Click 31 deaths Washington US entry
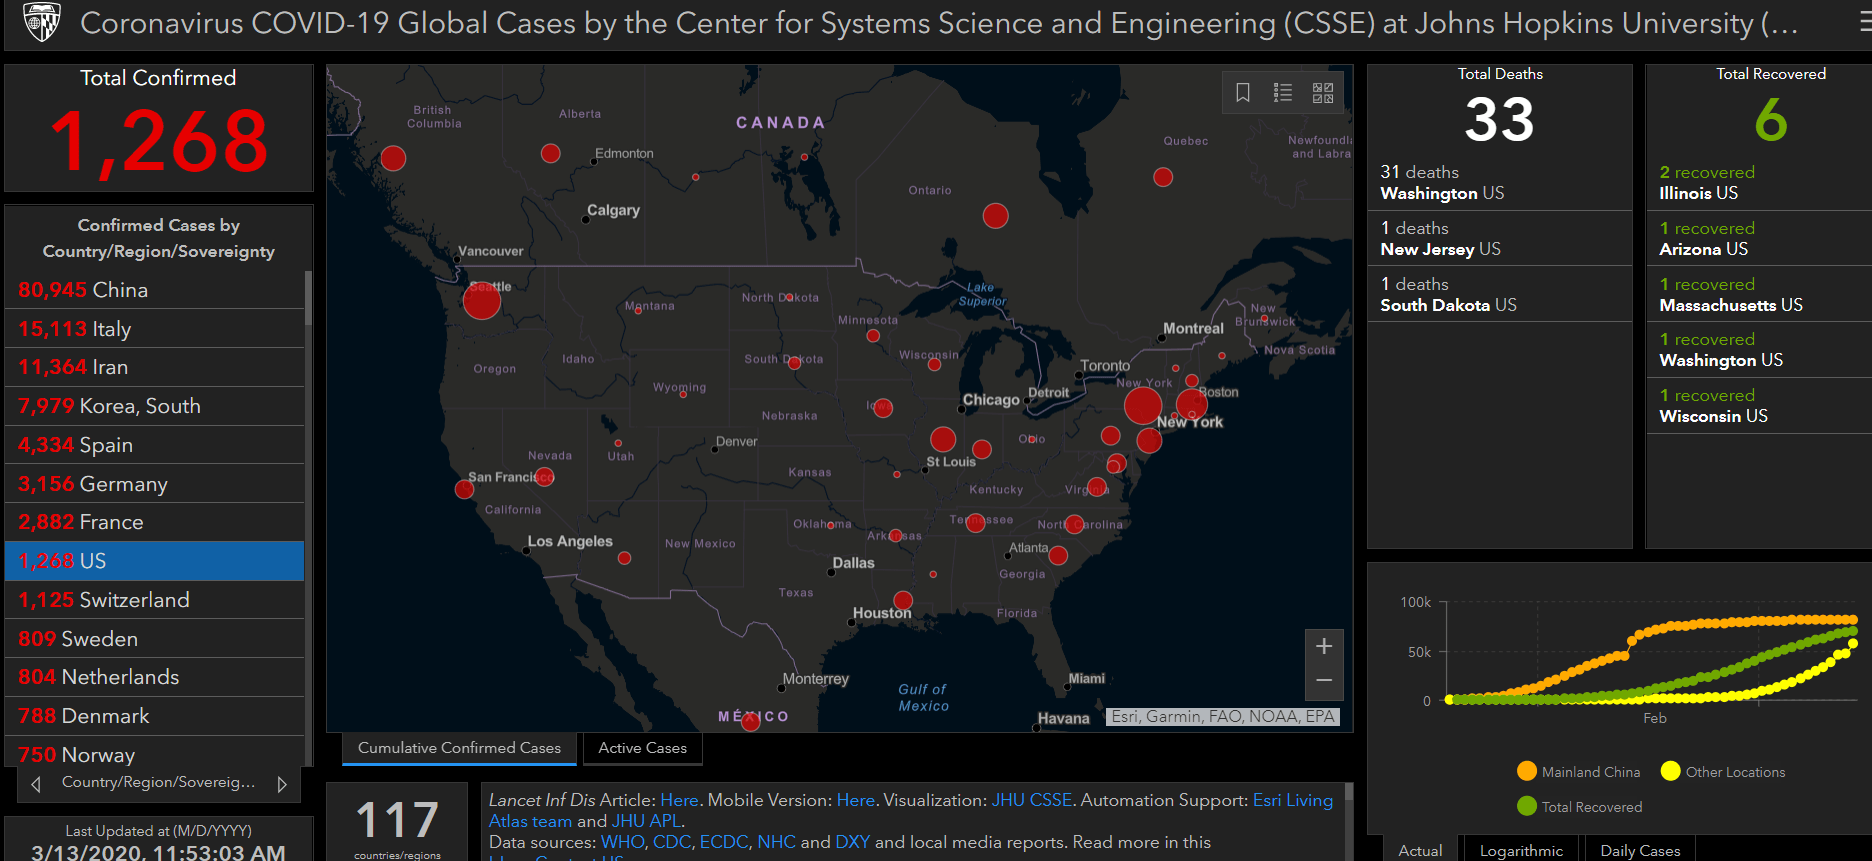 pyautogui.click(x=1499, y=182)
